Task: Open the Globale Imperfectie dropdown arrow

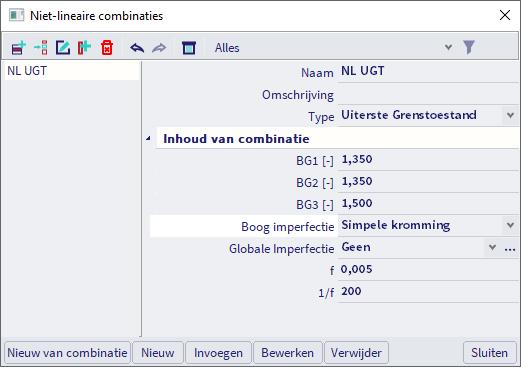Action: [x=492, y=247]
